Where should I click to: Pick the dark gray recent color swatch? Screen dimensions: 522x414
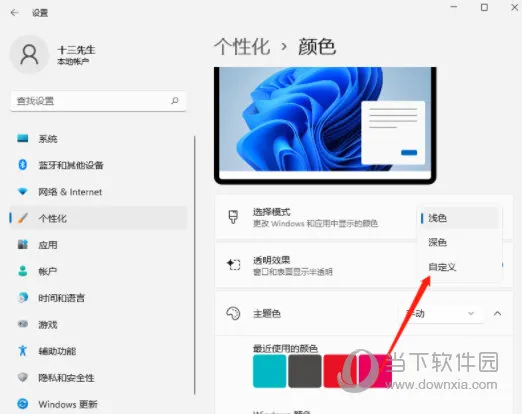click(305, 371)
